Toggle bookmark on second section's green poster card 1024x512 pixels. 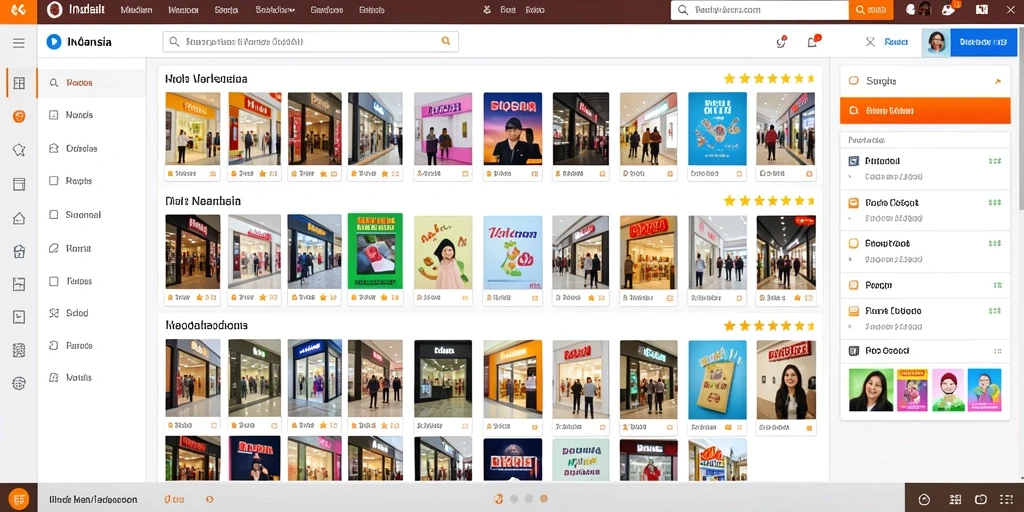tap(397, 298)
